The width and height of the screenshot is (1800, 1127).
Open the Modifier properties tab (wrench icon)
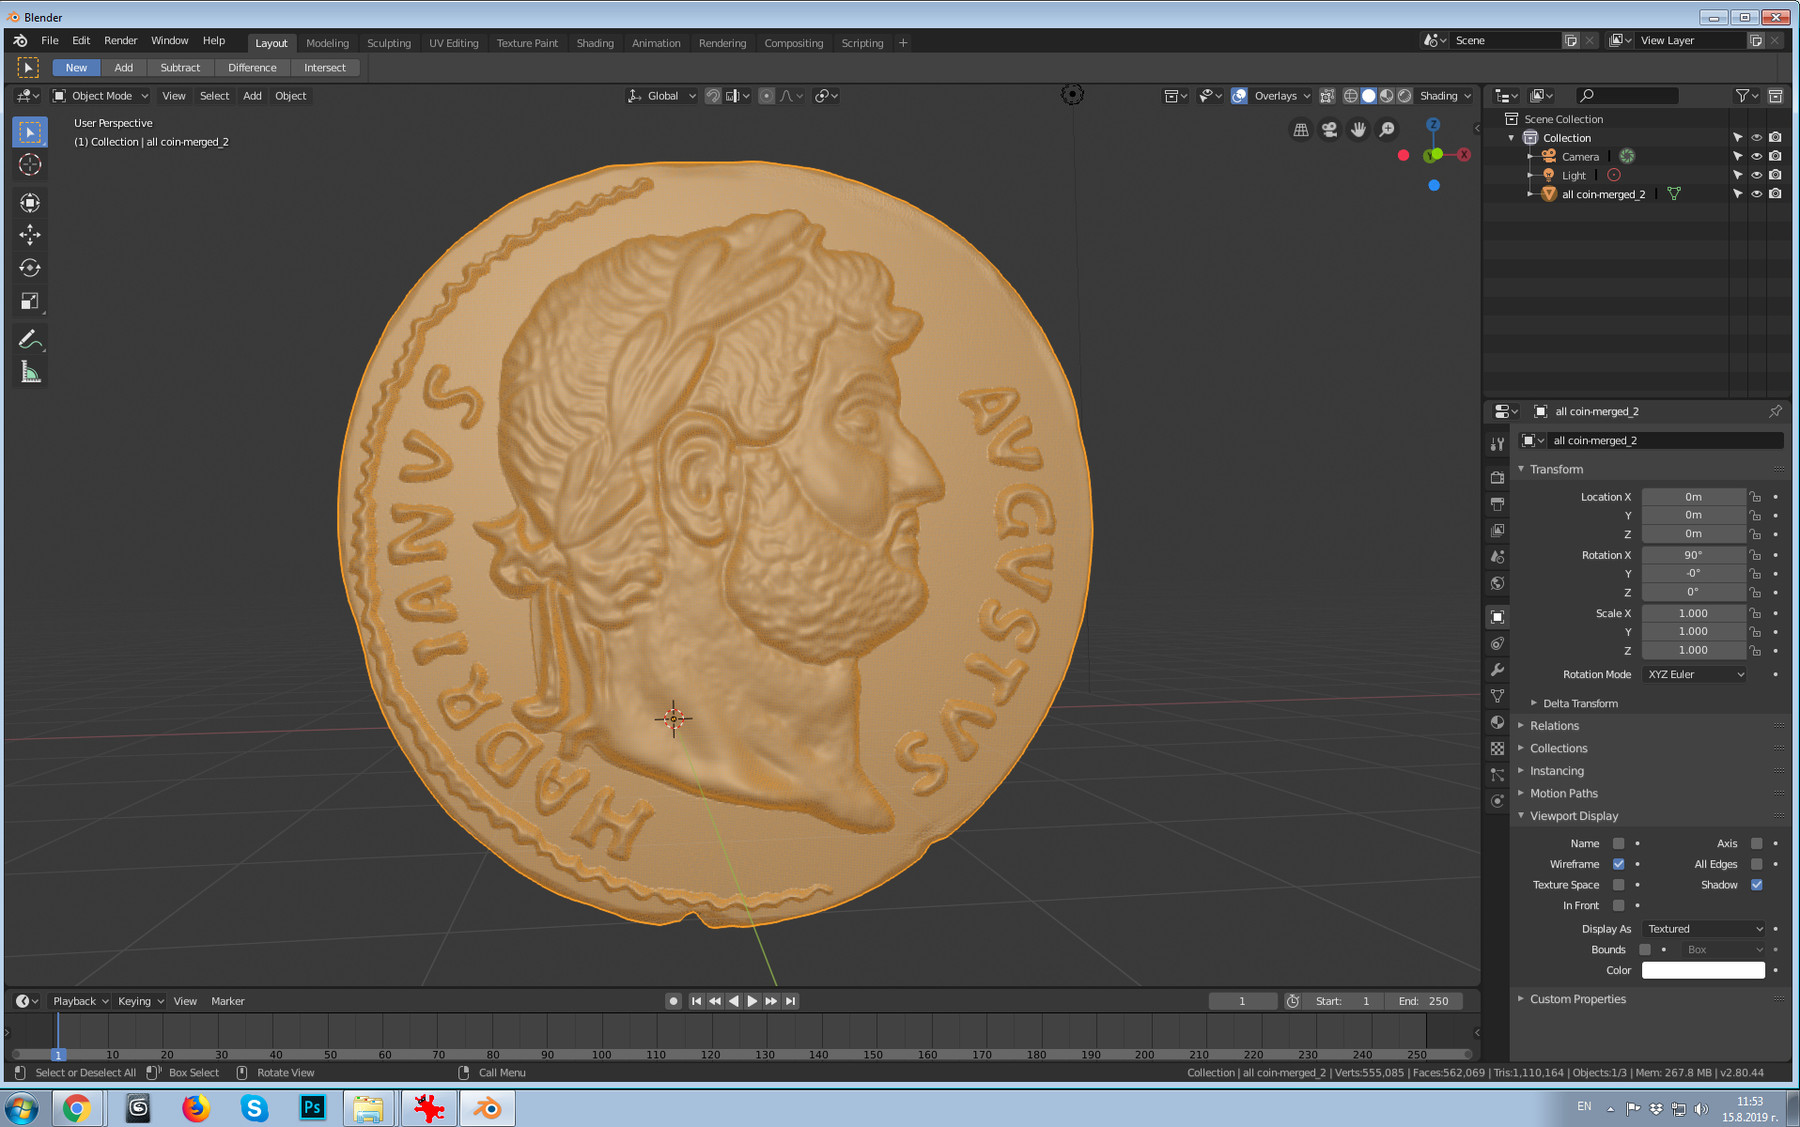(1497, 670)
